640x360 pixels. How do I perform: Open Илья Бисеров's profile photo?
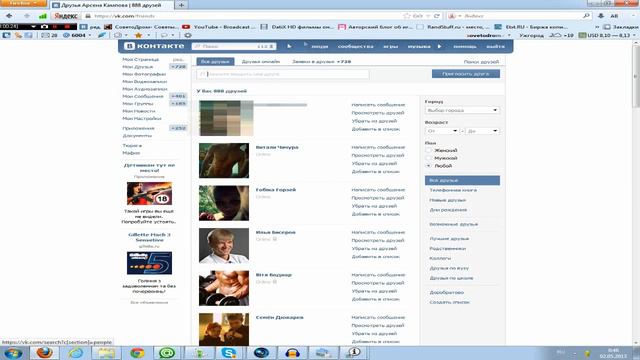point(224,246)
